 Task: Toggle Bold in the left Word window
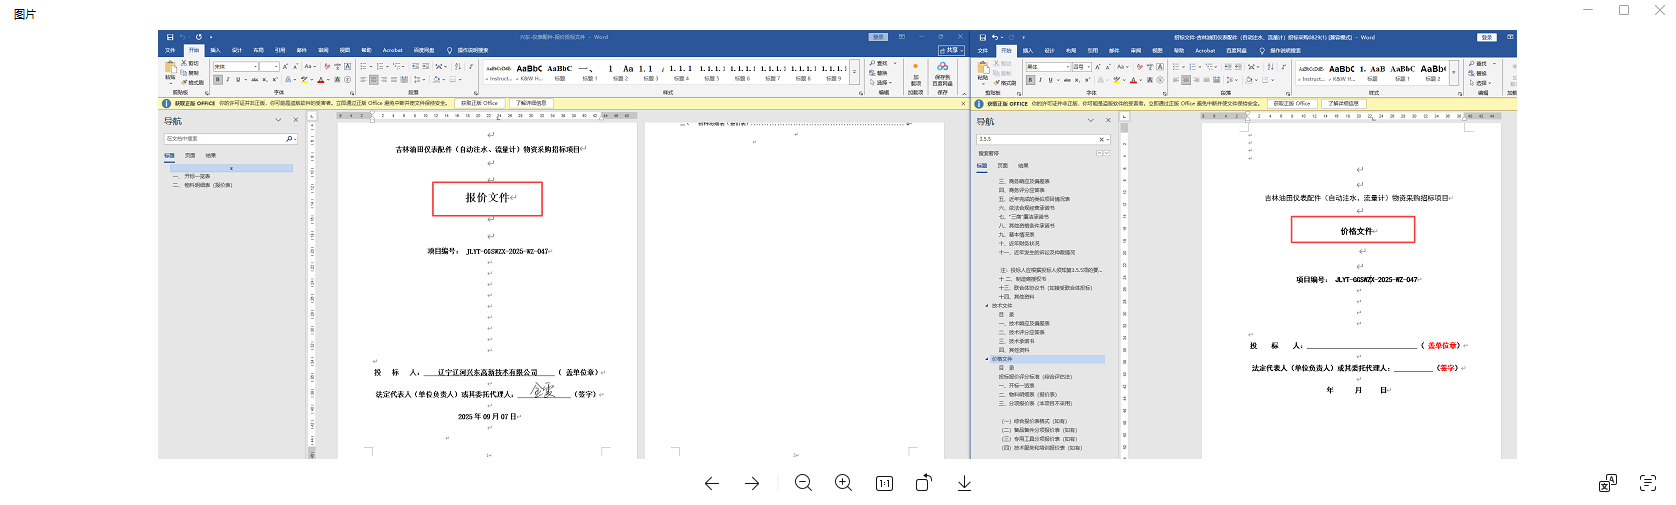[x=218, y=80]
